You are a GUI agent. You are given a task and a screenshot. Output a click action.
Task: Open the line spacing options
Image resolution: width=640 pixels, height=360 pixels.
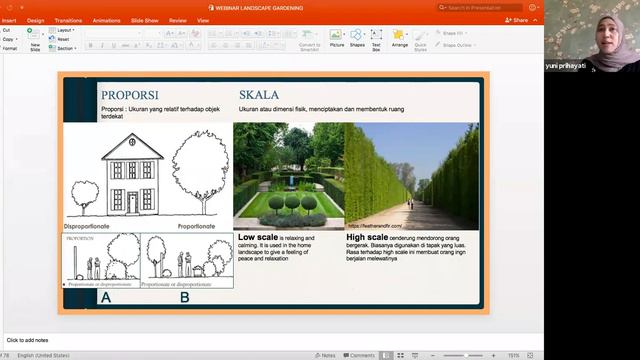coord(274,33)
